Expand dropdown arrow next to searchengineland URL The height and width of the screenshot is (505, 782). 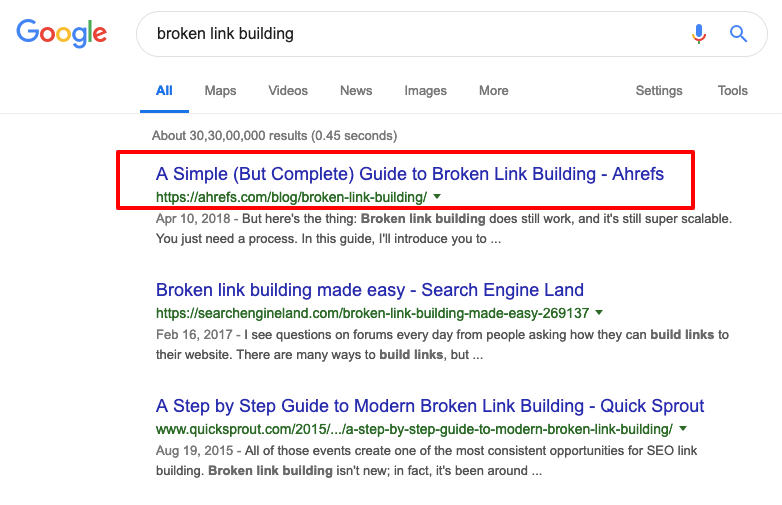click(x=599, y=313)
